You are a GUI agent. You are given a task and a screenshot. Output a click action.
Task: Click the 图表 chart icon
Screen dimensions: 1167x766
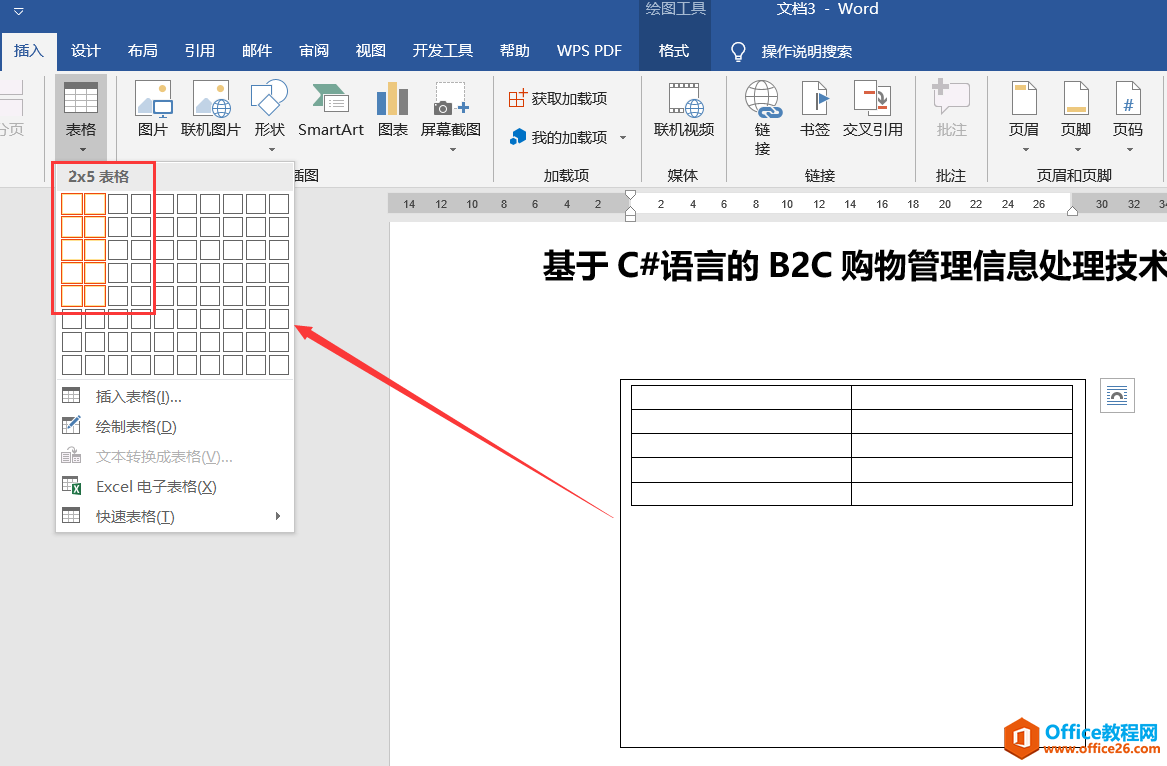tap(392, 109)
